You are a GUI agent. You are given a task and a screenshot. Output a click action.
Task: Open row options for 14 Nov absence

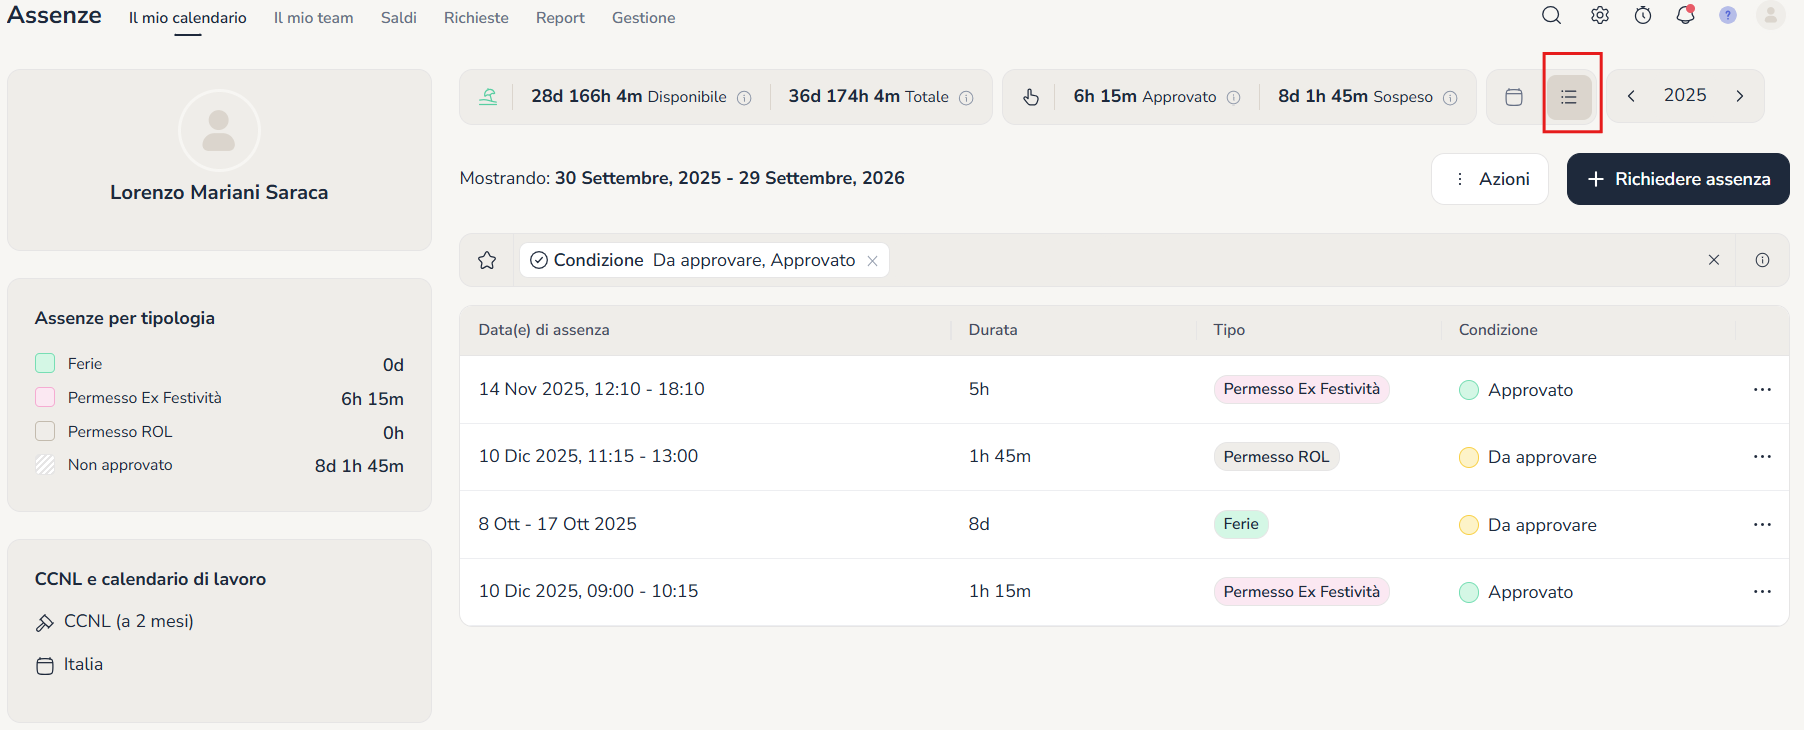[x=1761, y=389]
